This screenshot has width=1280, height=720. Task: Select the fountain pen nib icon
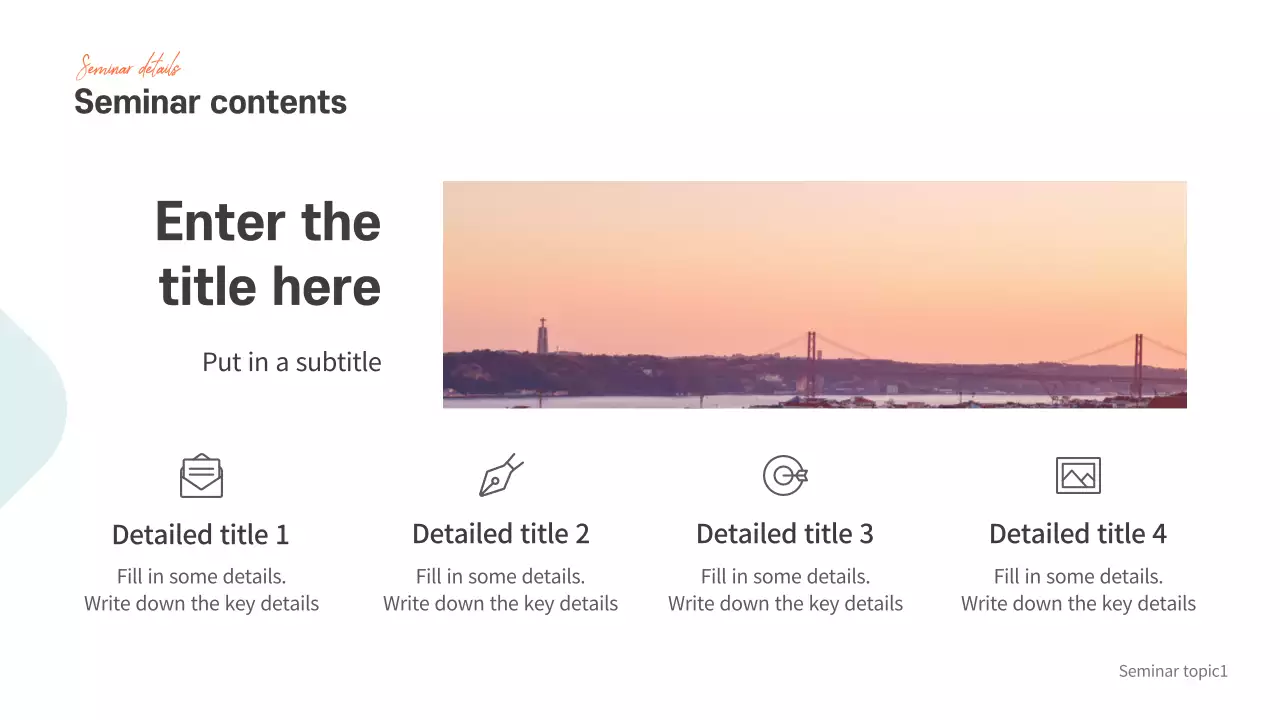coord(501,475)
